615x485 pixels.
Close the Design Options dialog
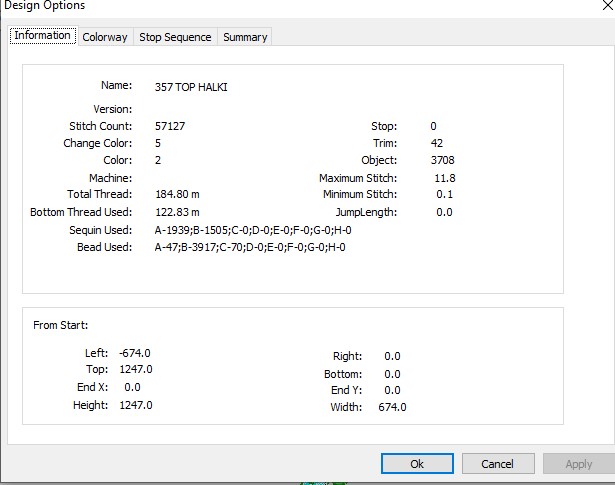tap(608, 5)
